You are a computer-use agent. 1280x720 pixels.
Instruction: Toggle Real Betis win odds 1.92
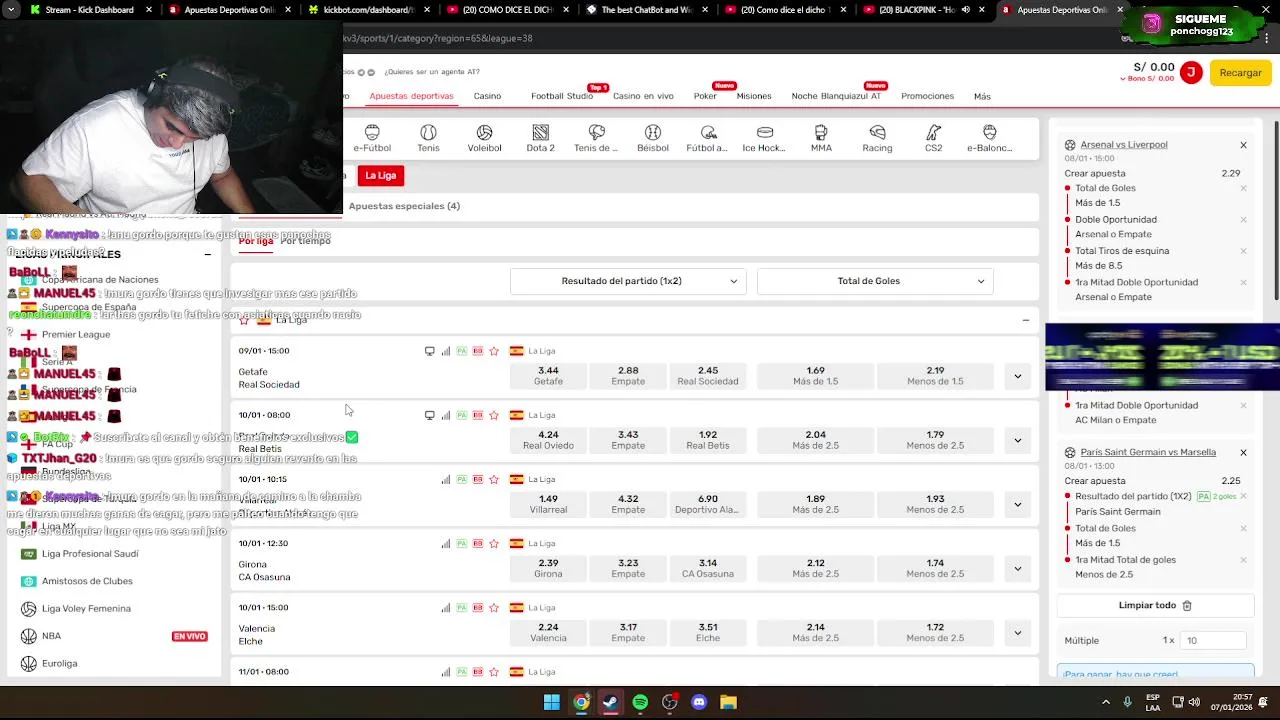708,439
